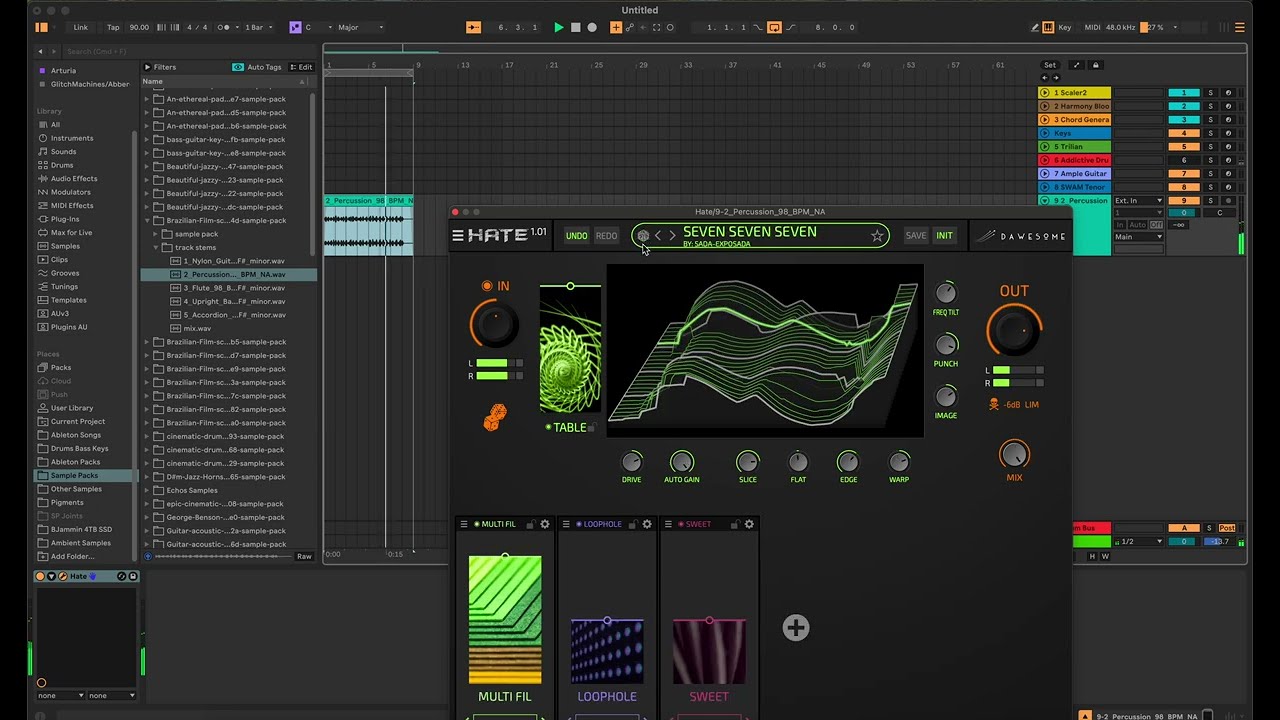This screenshot has height=720, width=1280.
Task: Click the skull -6dB limiter icon
Action: point(994,405)
